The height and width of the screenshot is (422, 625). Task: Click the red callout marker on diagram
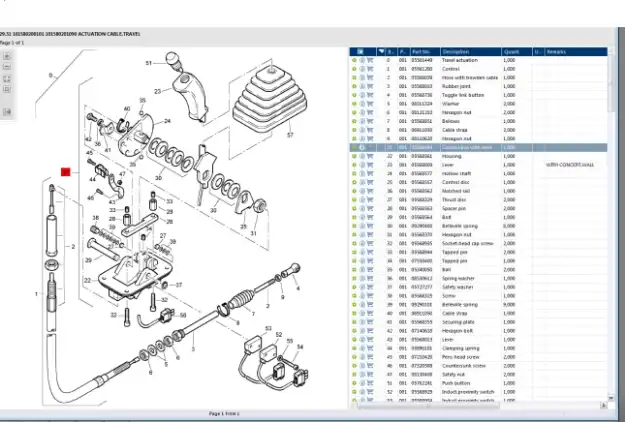coord(65,172)
